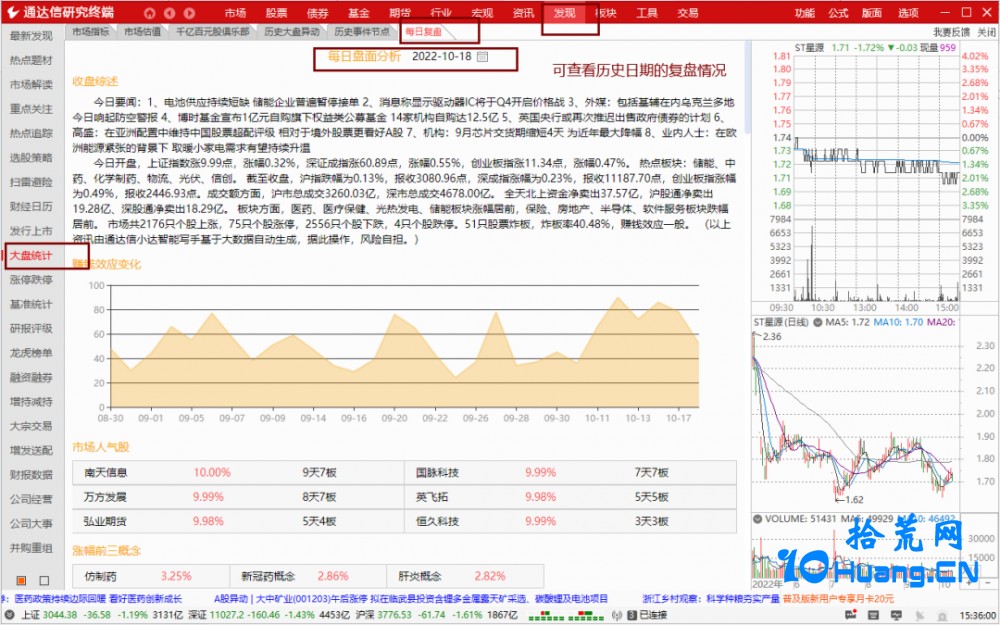1000x625 pixels.
Task: Go to the home page via the house icon
Action: [149, 13]
